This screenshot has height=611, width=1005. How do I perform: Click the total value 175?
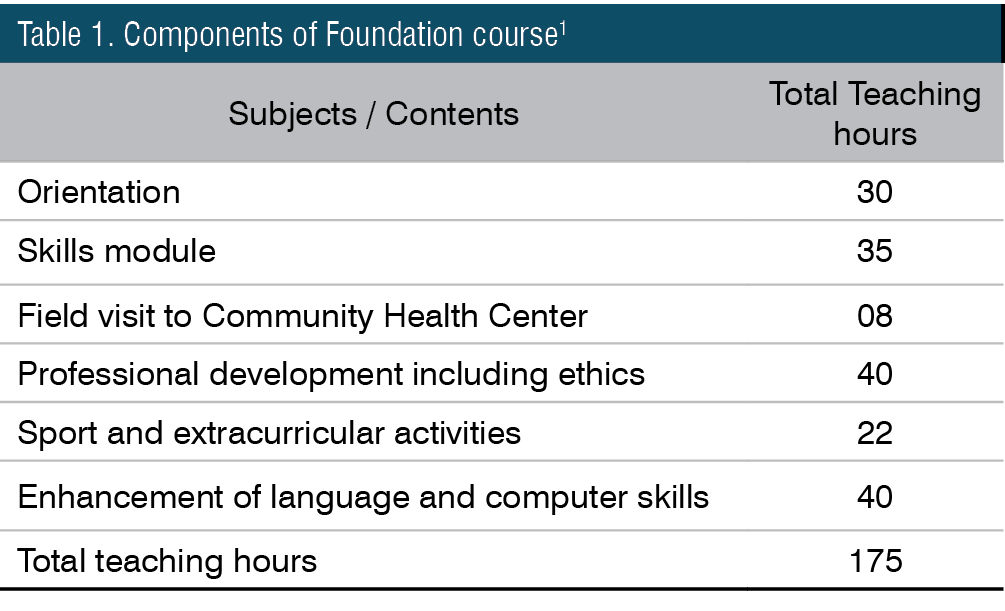point(876,561)
